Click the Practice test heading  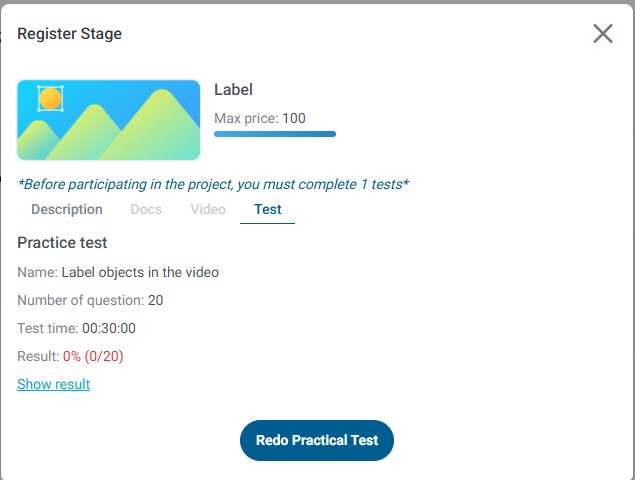[x=62, y=242]
